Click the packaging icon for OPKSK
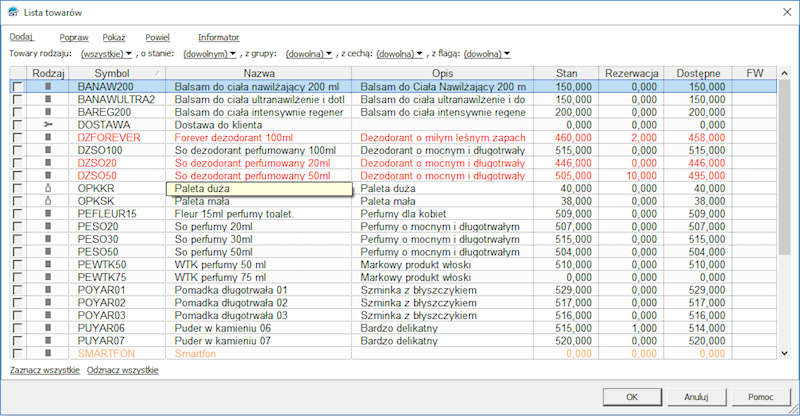 click(48, 201)
